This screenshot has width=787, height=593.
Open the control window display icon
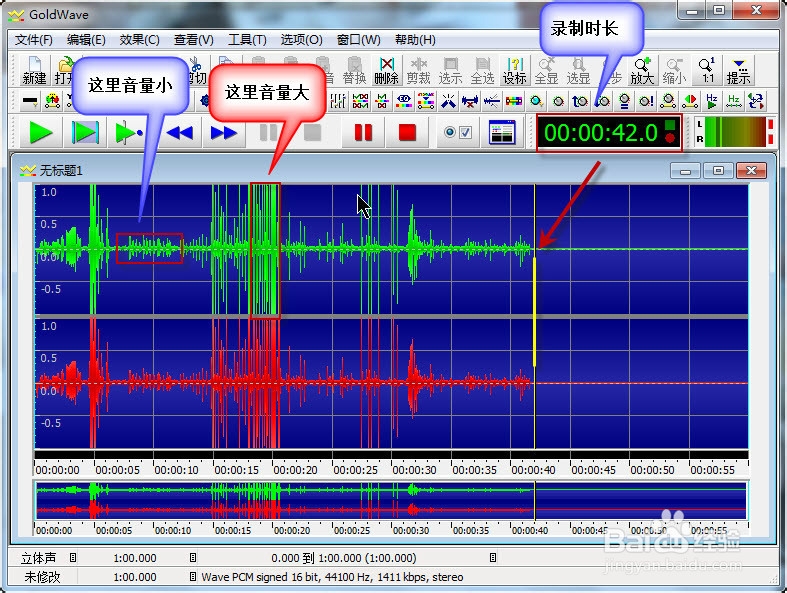502,133
